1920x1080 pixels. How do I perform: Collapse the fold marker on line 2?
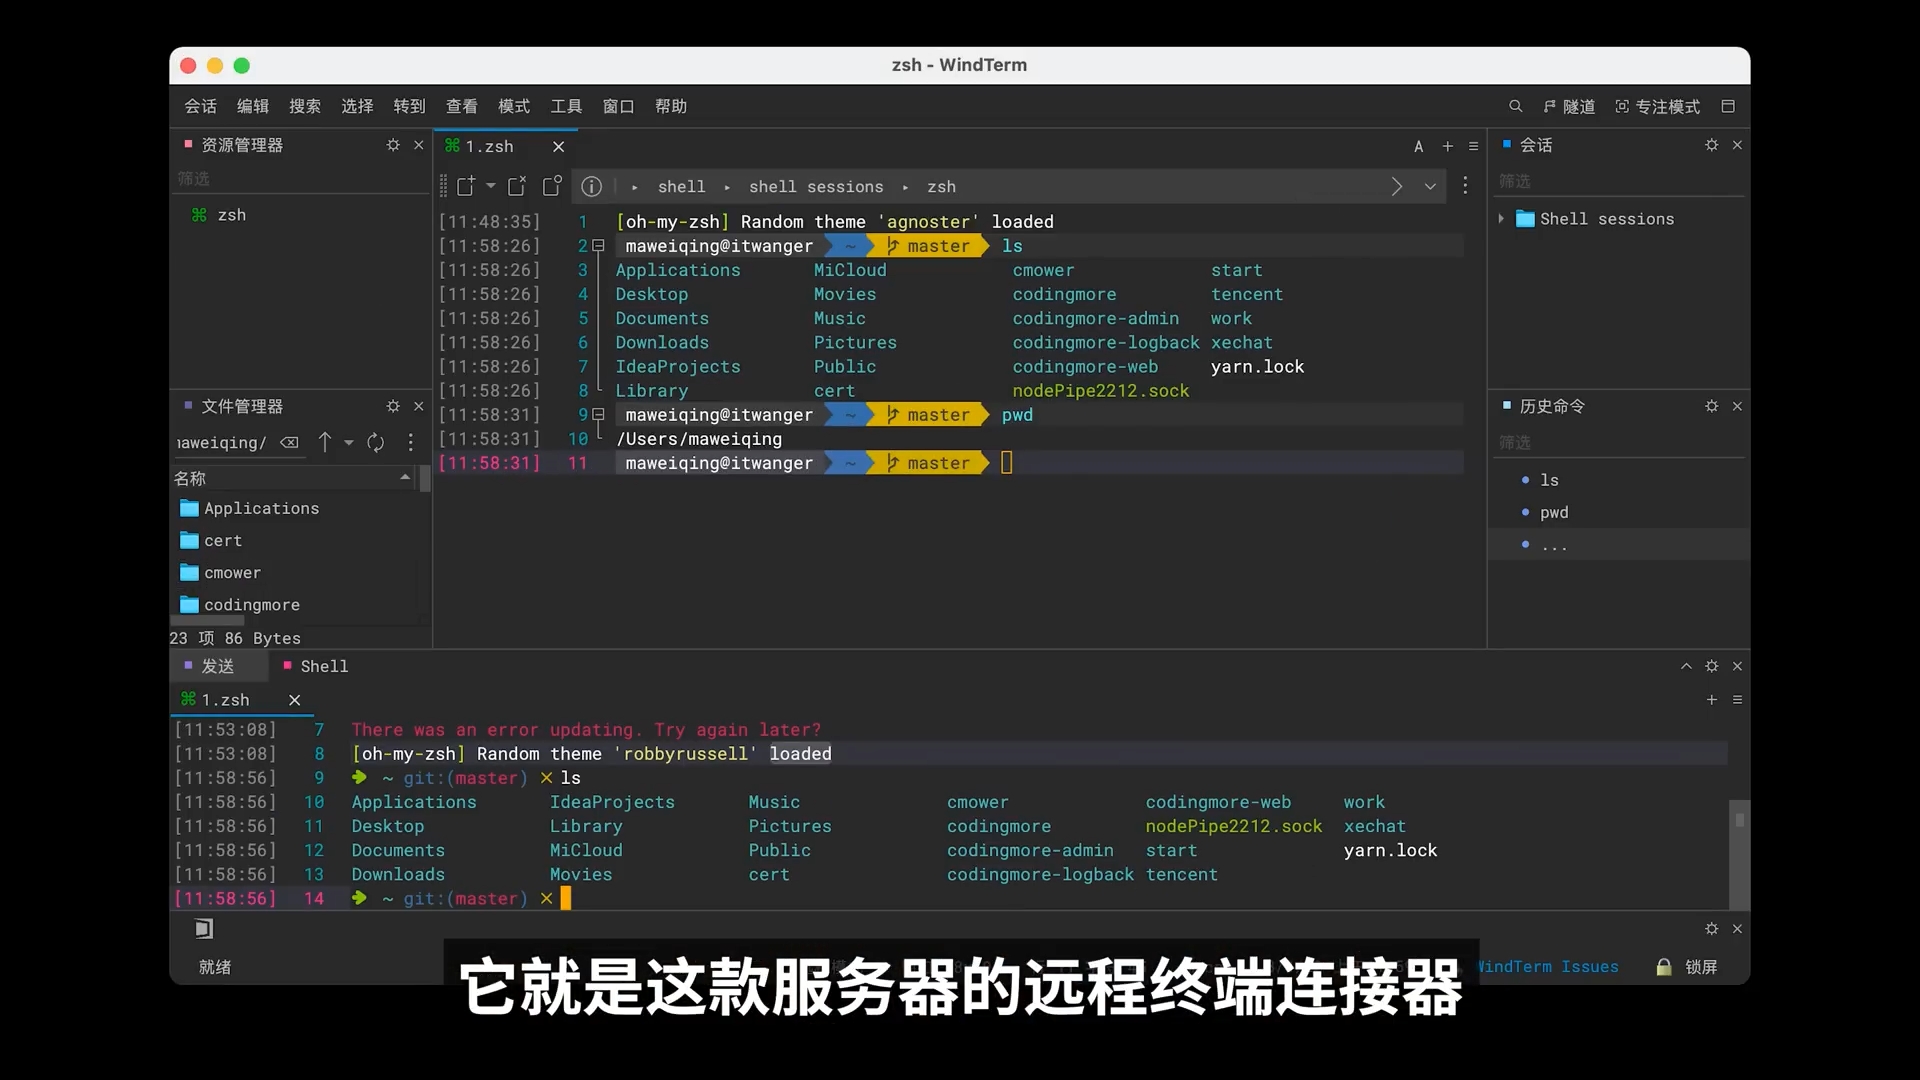(598, 246)
